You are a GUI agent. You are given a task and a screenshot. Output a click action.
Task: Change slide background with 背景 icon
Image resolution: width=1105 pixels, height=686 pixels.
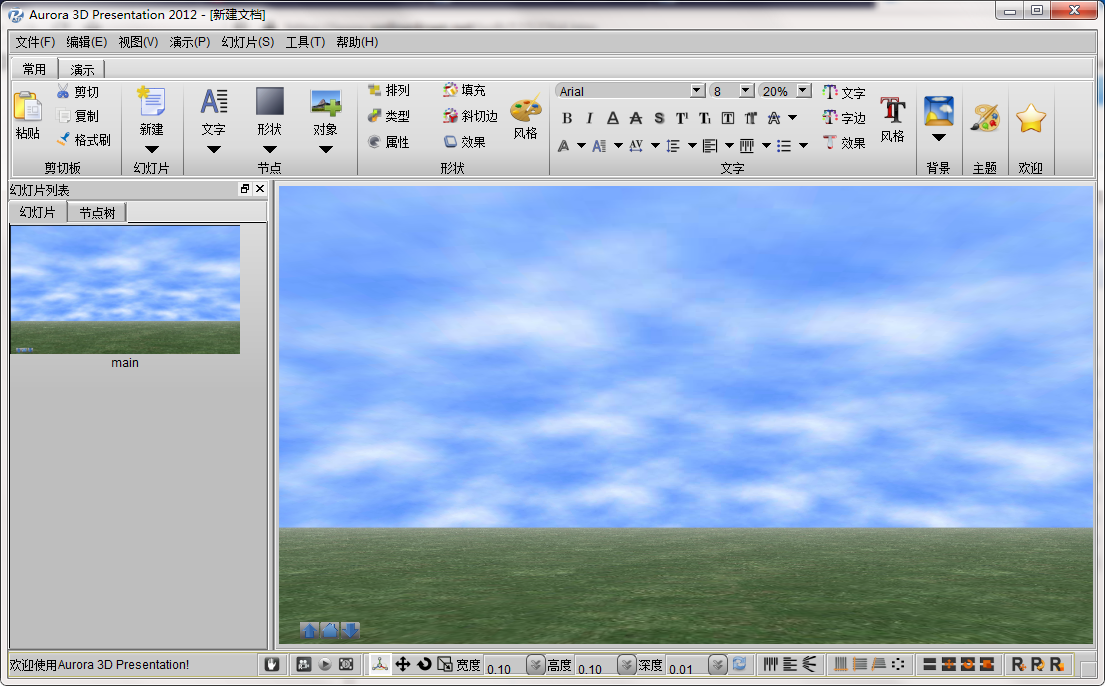[x=938, y=112]
